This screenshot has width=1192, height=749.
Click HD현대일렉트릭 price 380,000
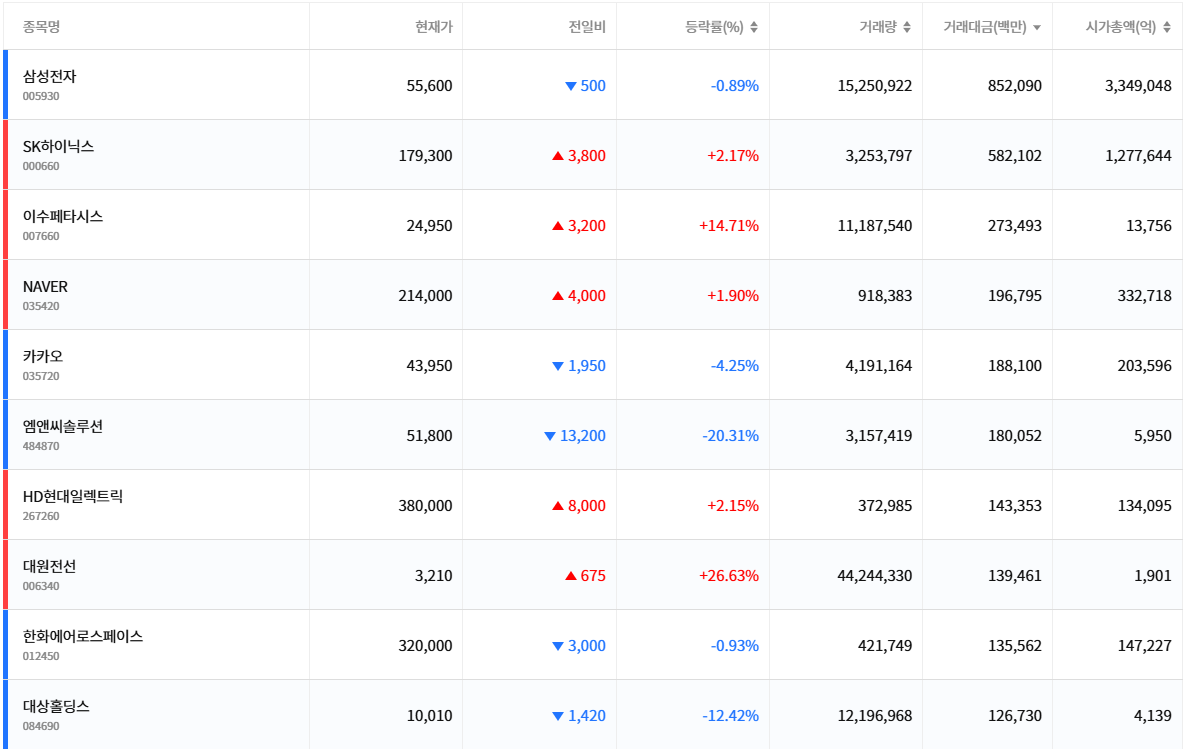[x=426, y=506]
